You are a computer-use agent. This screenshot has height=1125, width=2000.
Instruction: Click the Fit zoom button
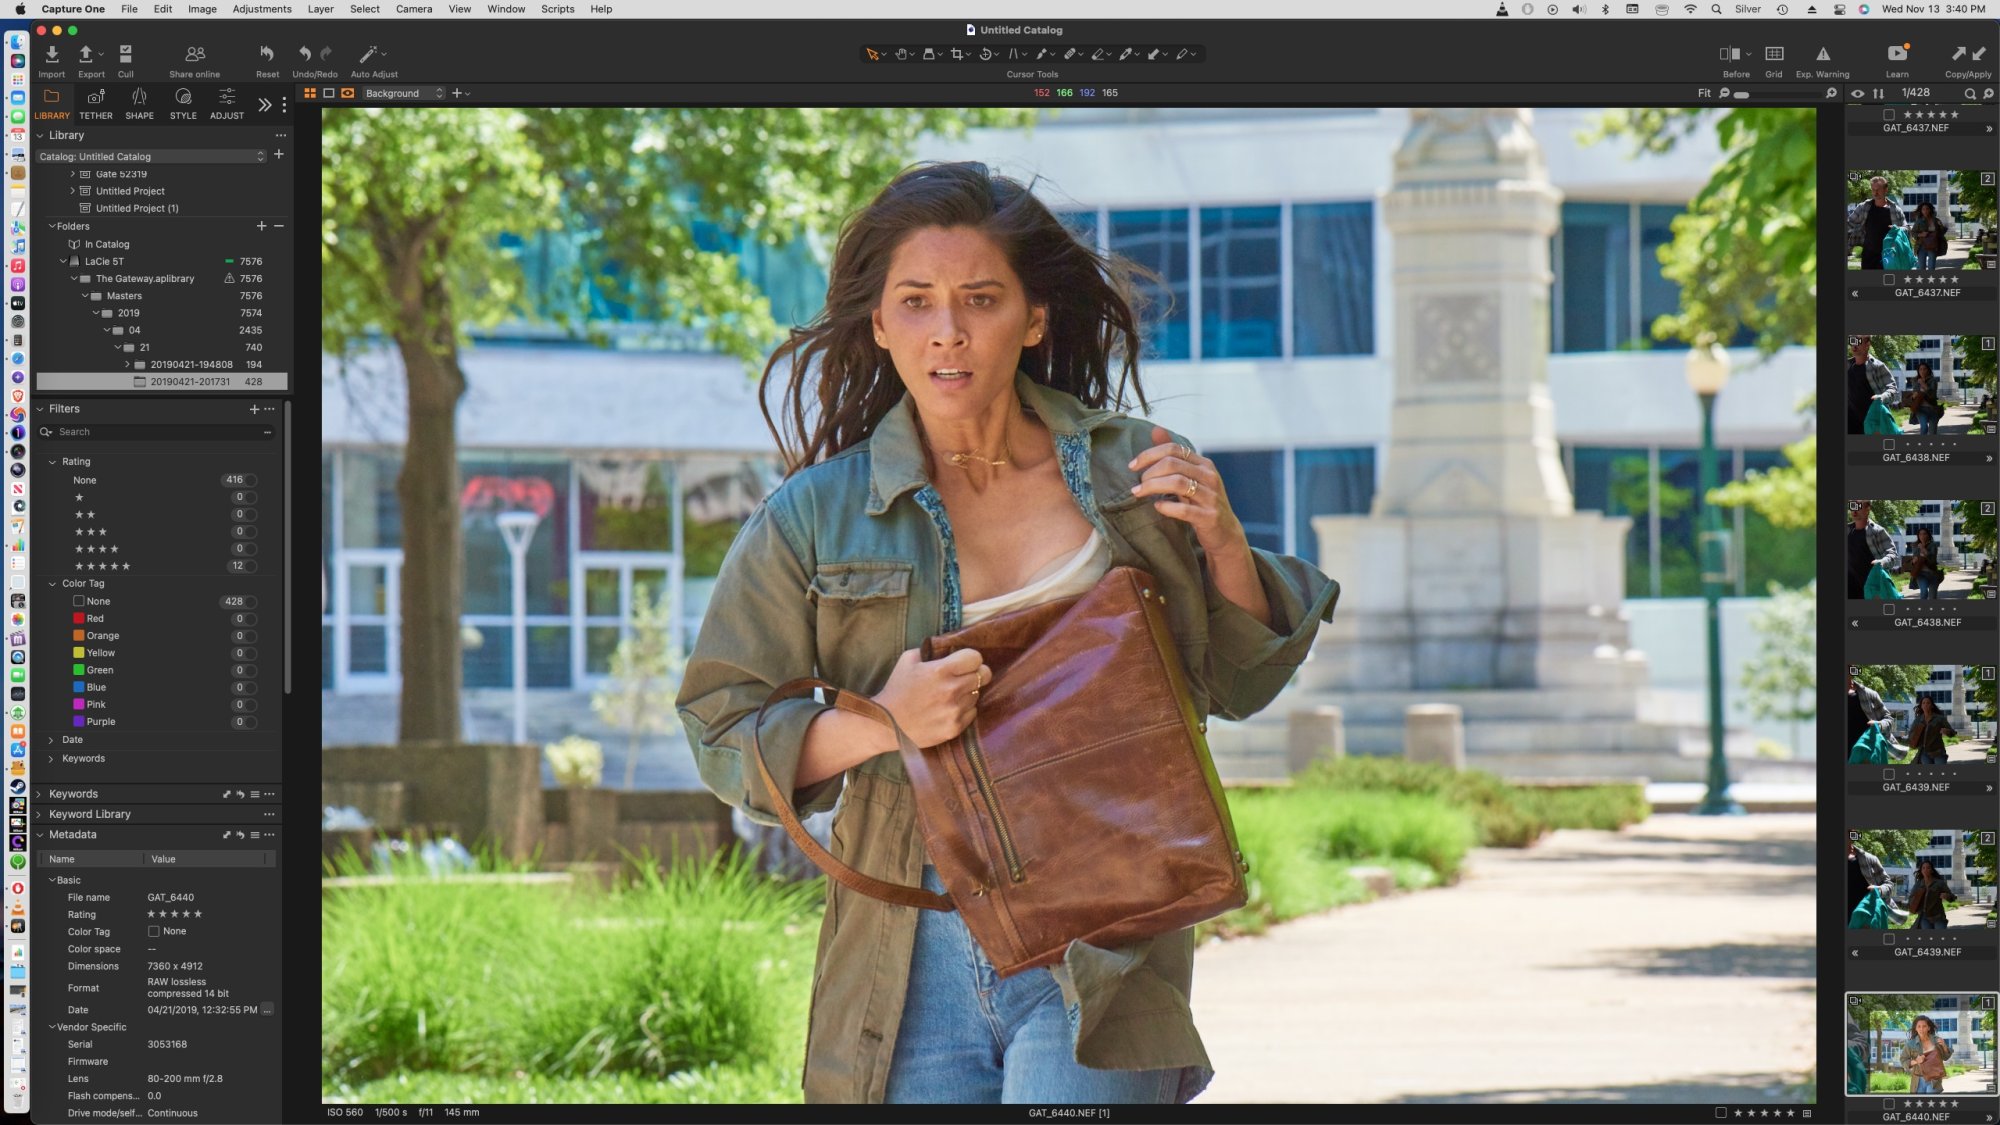coord(1704,93)
